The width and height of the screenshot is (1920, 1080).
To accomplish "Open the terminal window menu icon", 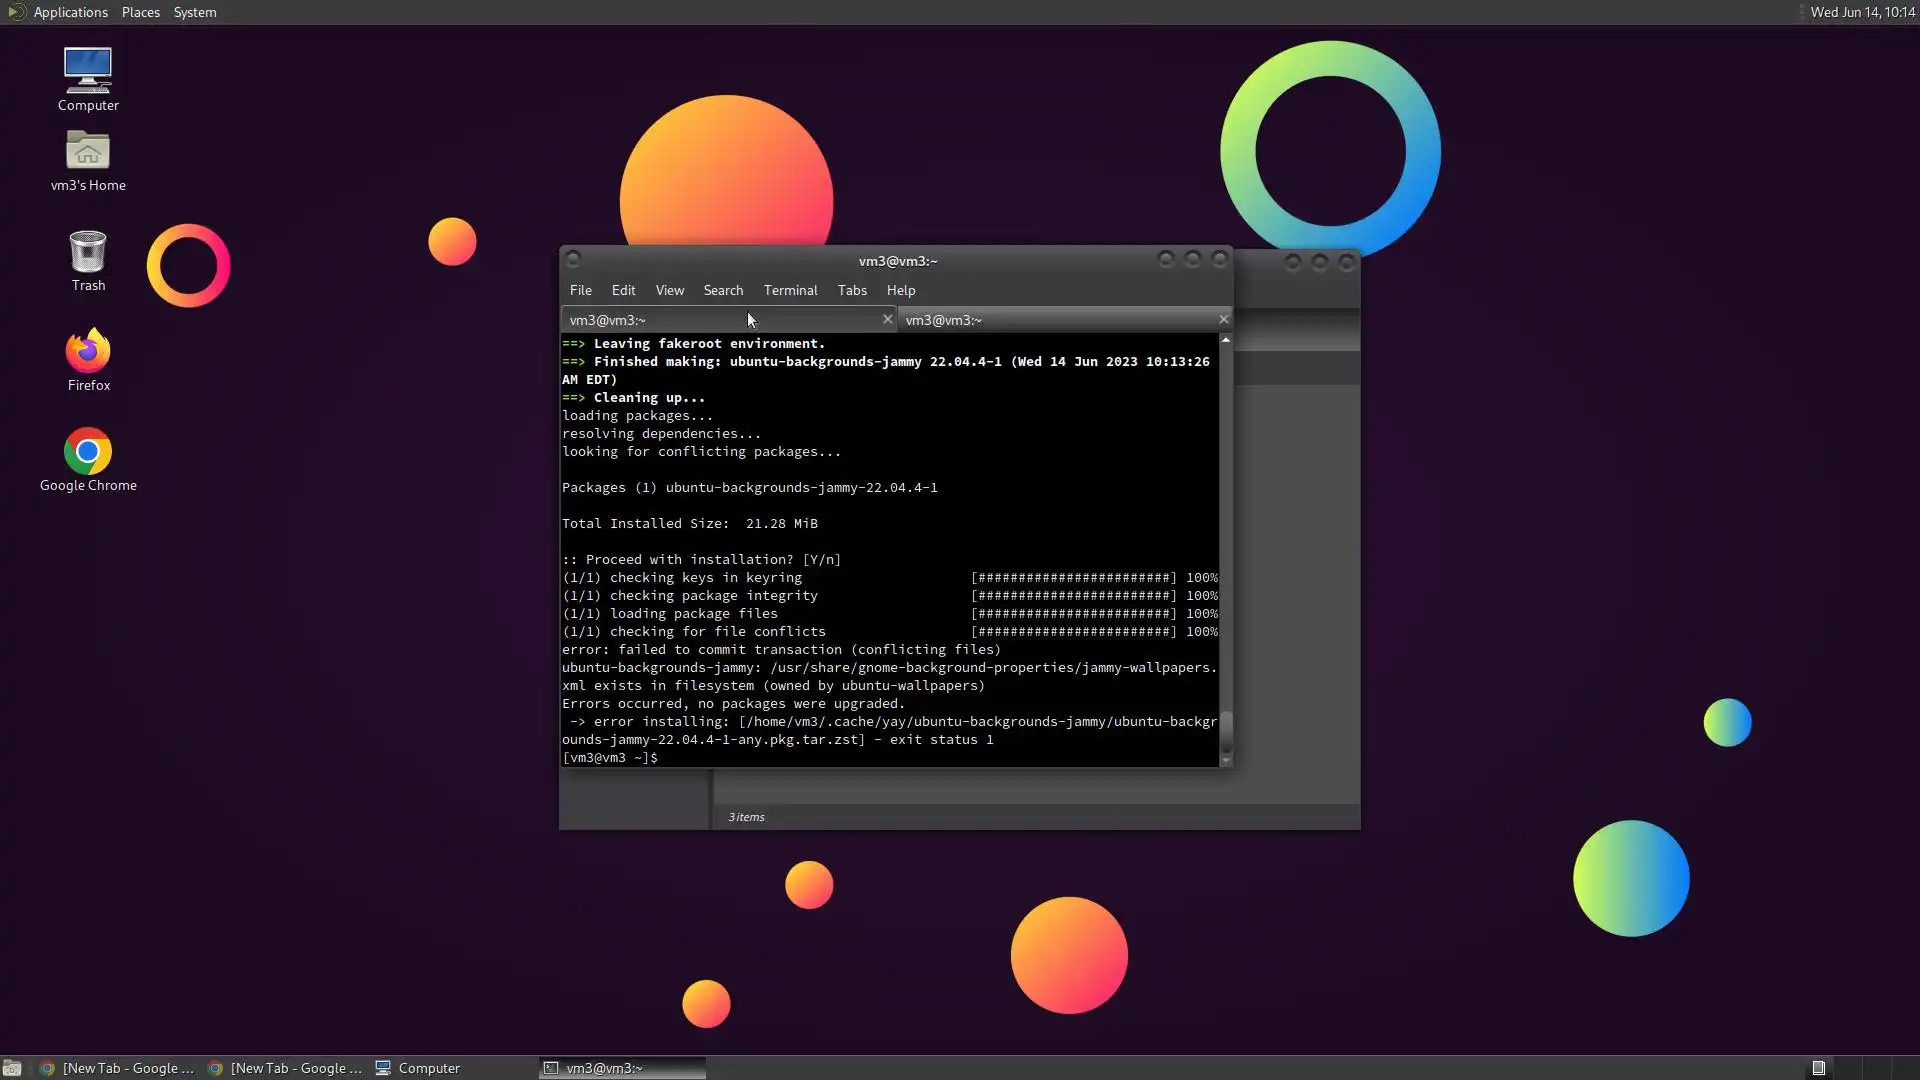I will 573,260.
